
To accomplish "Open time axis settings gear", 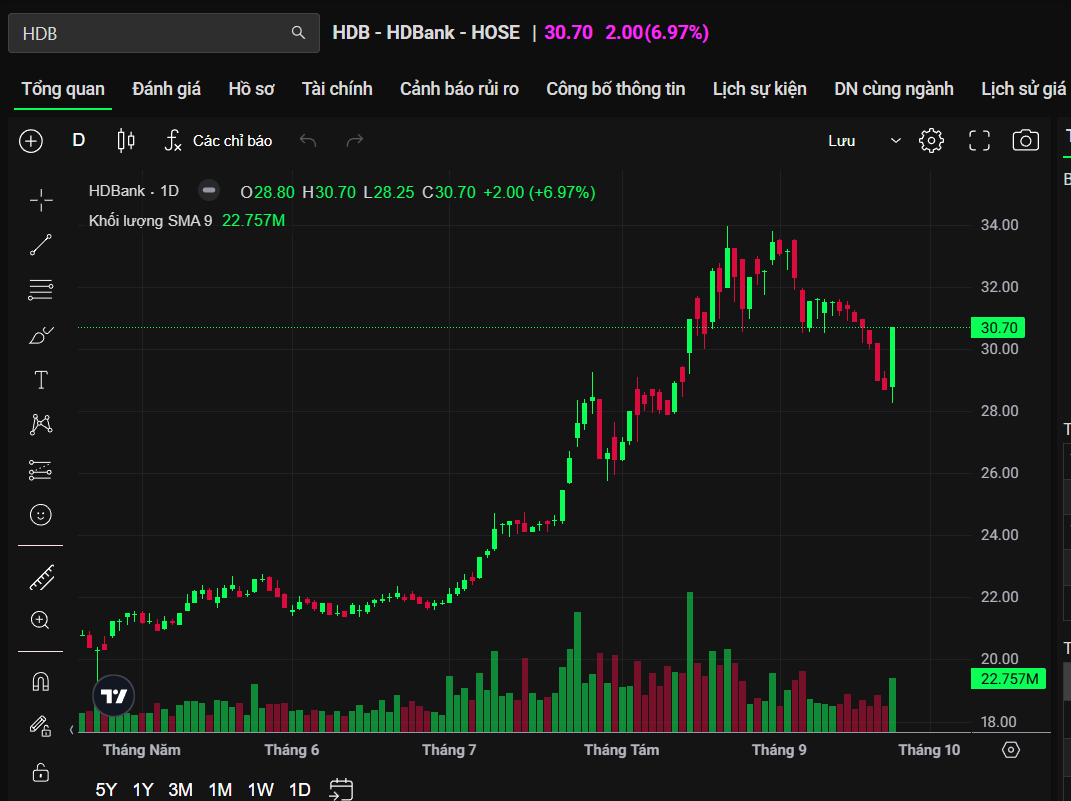I will (1011, 750).
